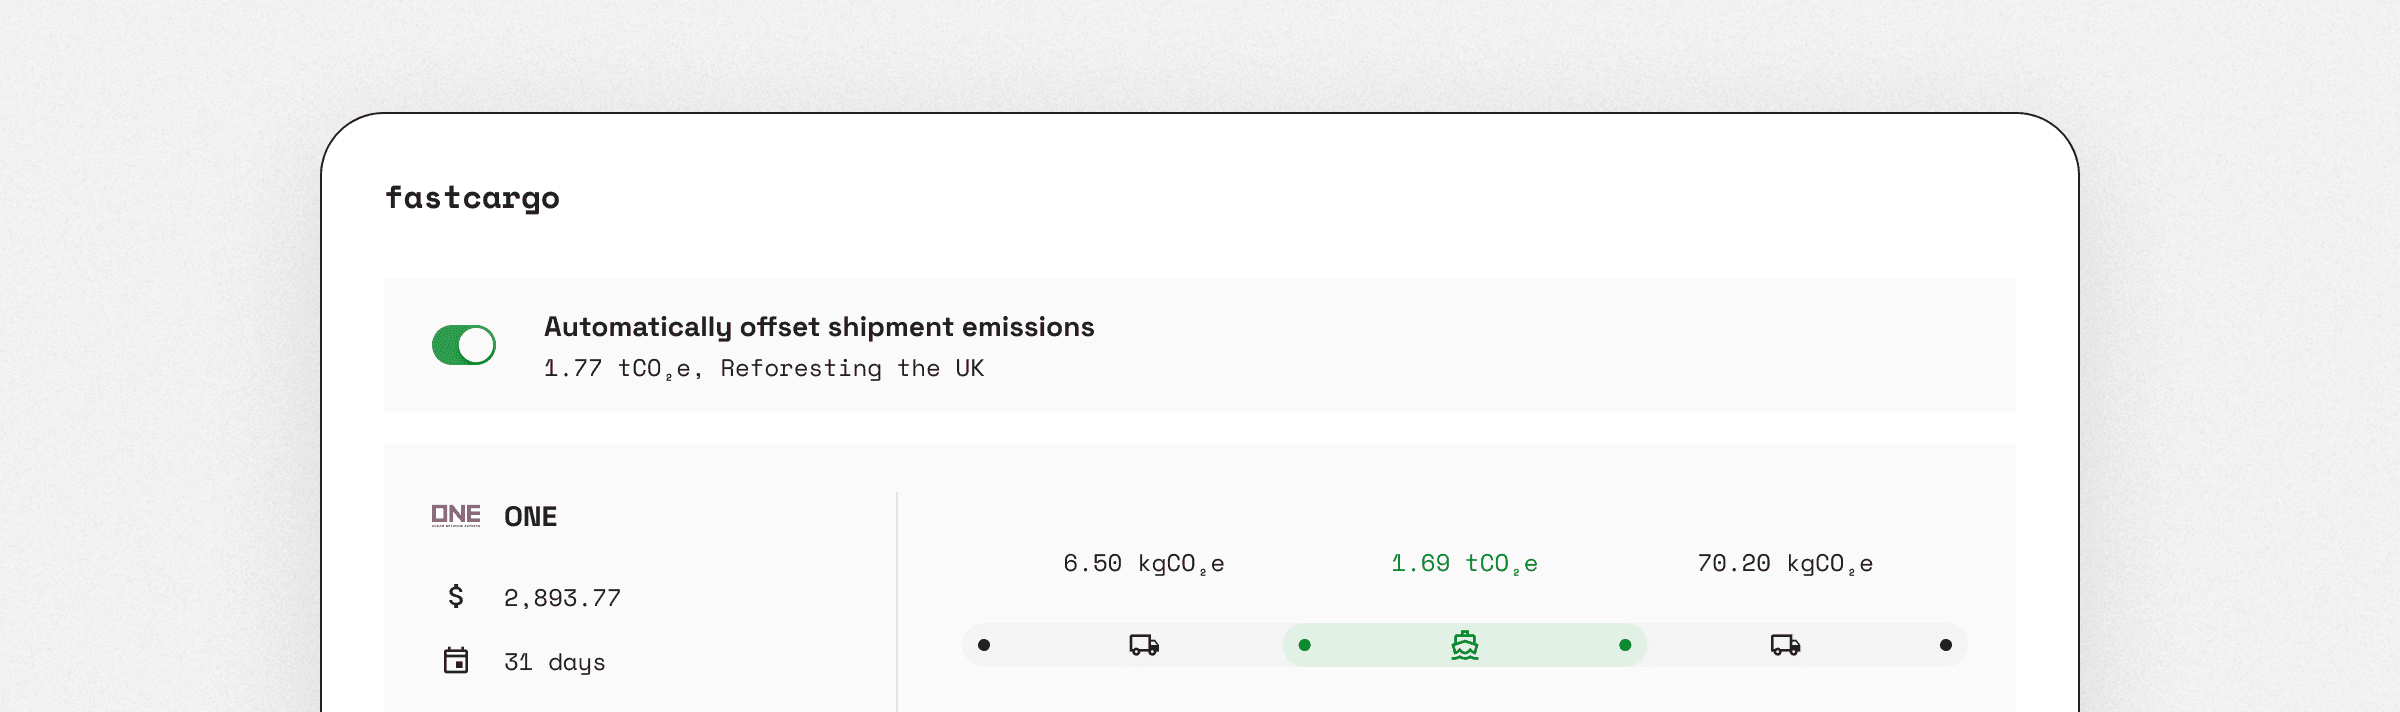Select the ONE carrier name heading
The height and width of the screenshot is (712, 2400).
pos(530,516)
